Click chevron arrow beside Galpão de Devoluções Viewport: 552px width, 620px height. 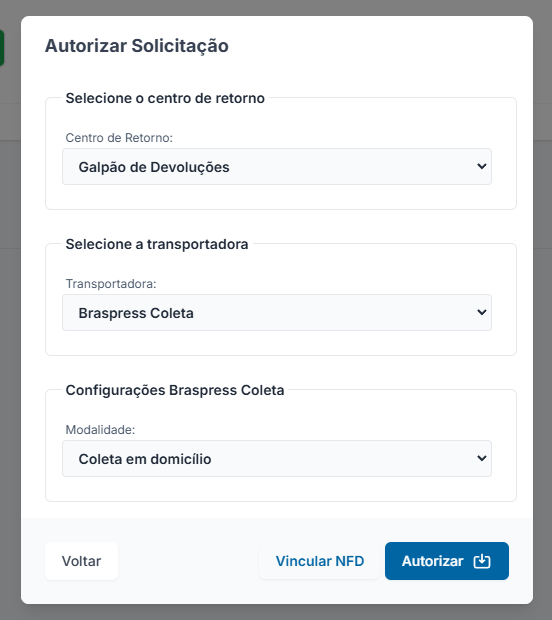point(481,166)
